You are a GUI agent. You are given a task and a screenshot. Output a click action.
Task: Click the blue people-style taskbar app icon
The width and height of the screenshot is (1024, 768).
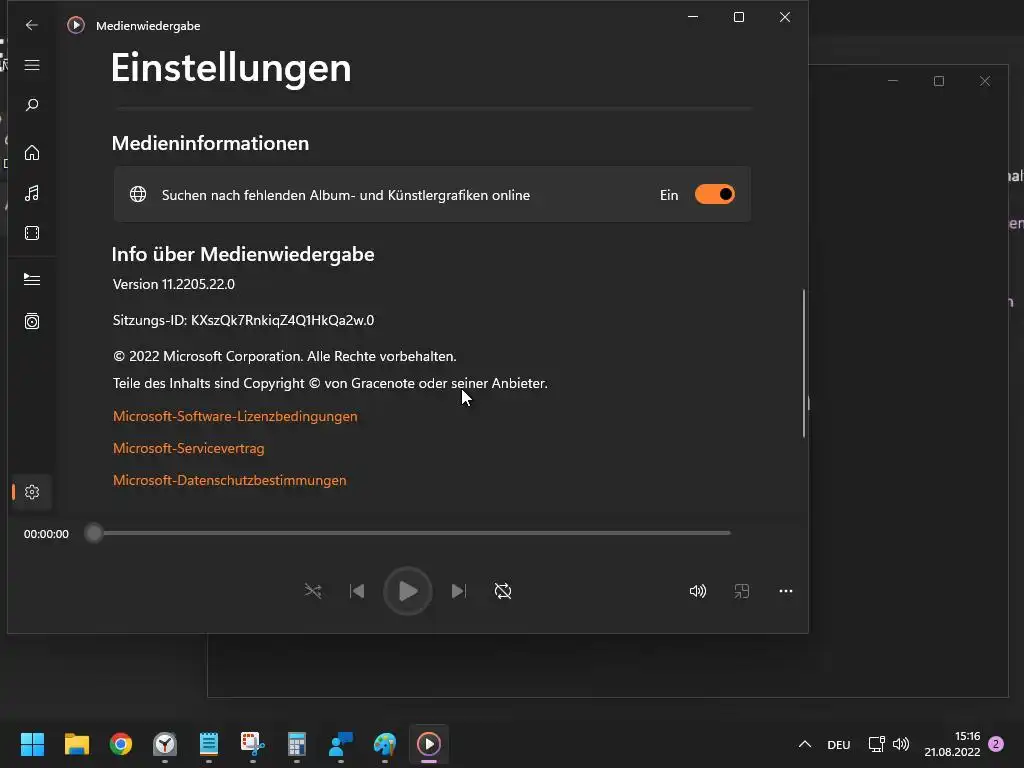pyautogui.click(x=341, y=744)
